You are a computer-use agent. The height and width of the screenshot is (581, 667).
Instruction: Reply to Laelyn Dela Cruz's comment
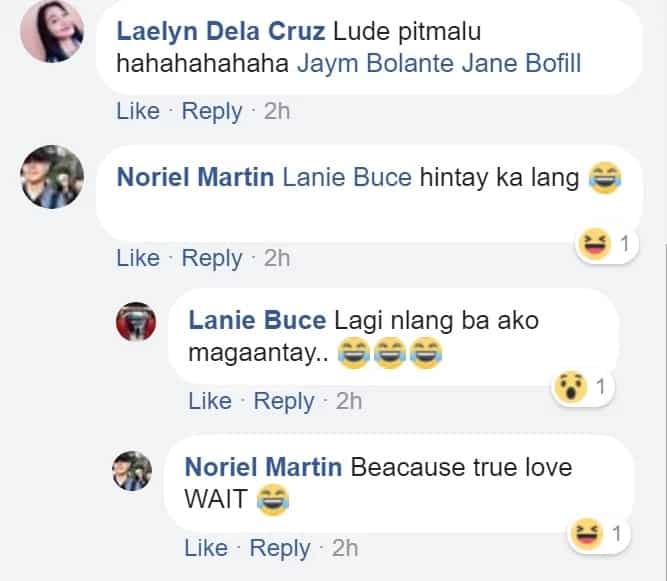pyautogui.click(x=212, y=112)
